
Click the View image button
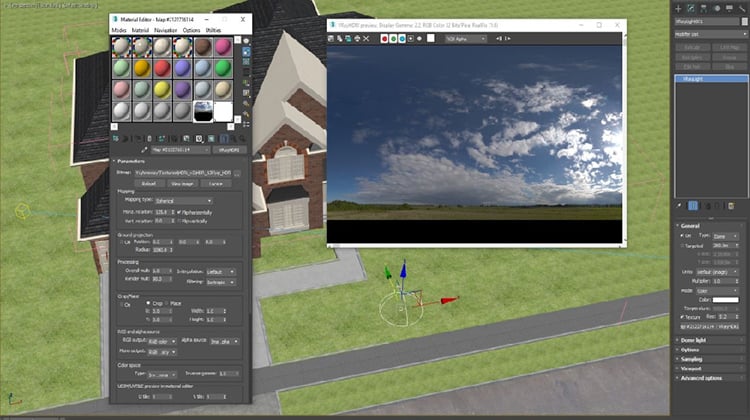pyautogui.click(x=182, y=184)
